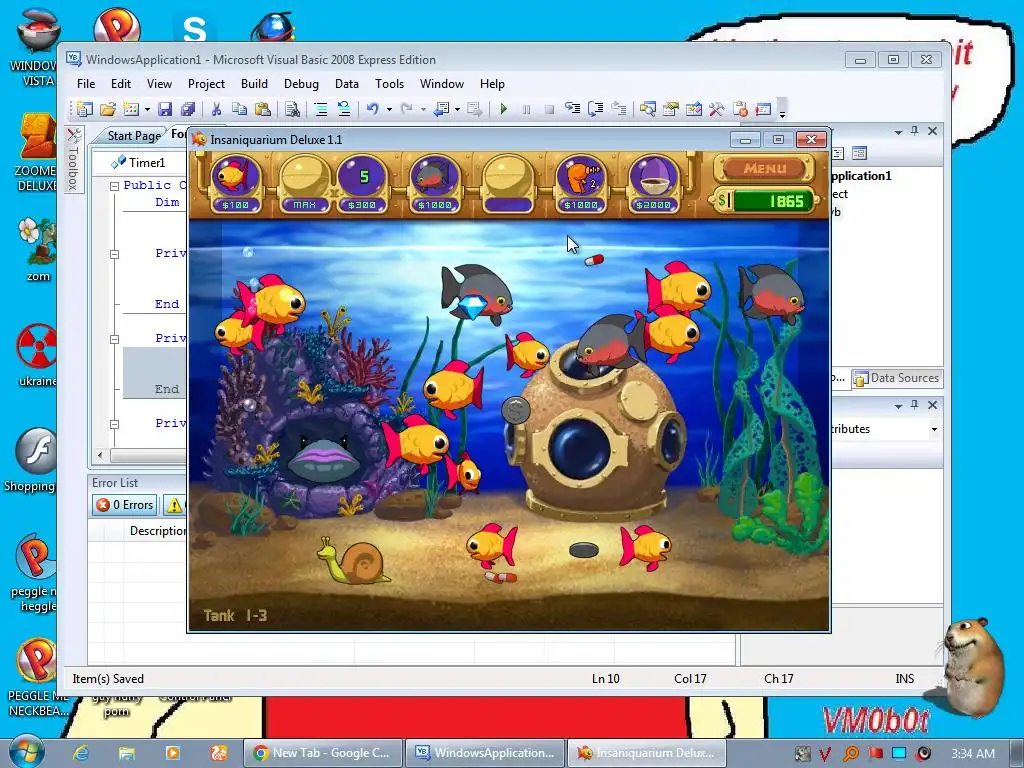Click the Comment out lines icon
Viewport: 1024px width, 768px height.
point(321,109)
